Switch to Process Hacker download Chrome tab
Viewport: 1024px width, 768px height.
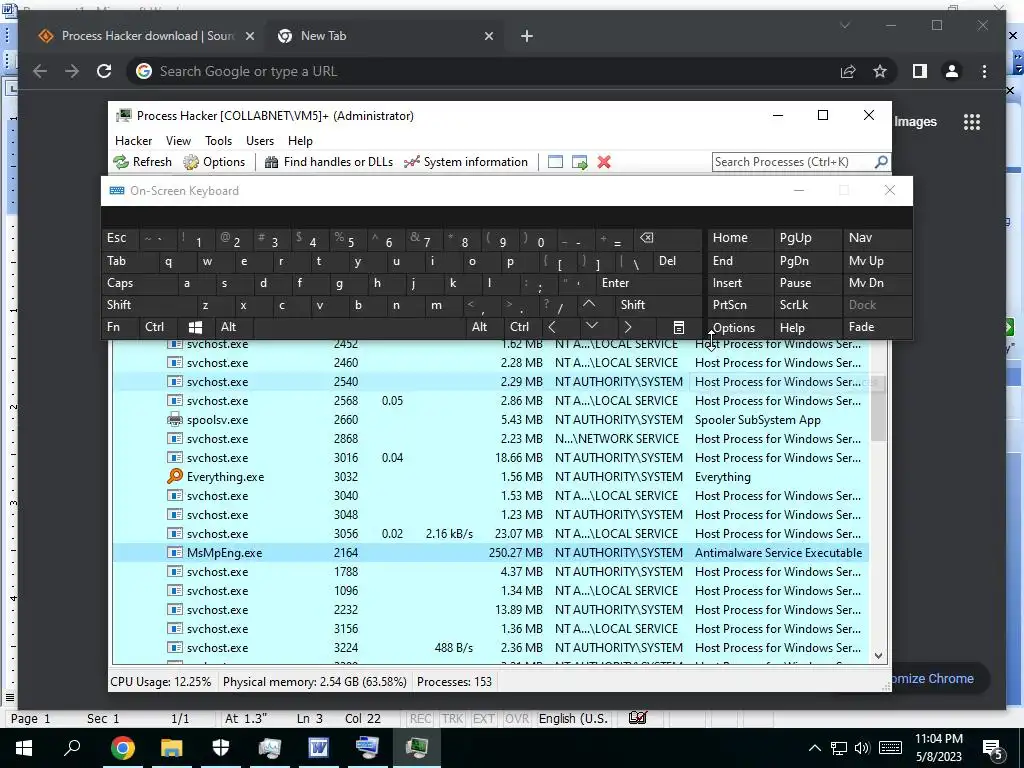(x=145, y=36)
